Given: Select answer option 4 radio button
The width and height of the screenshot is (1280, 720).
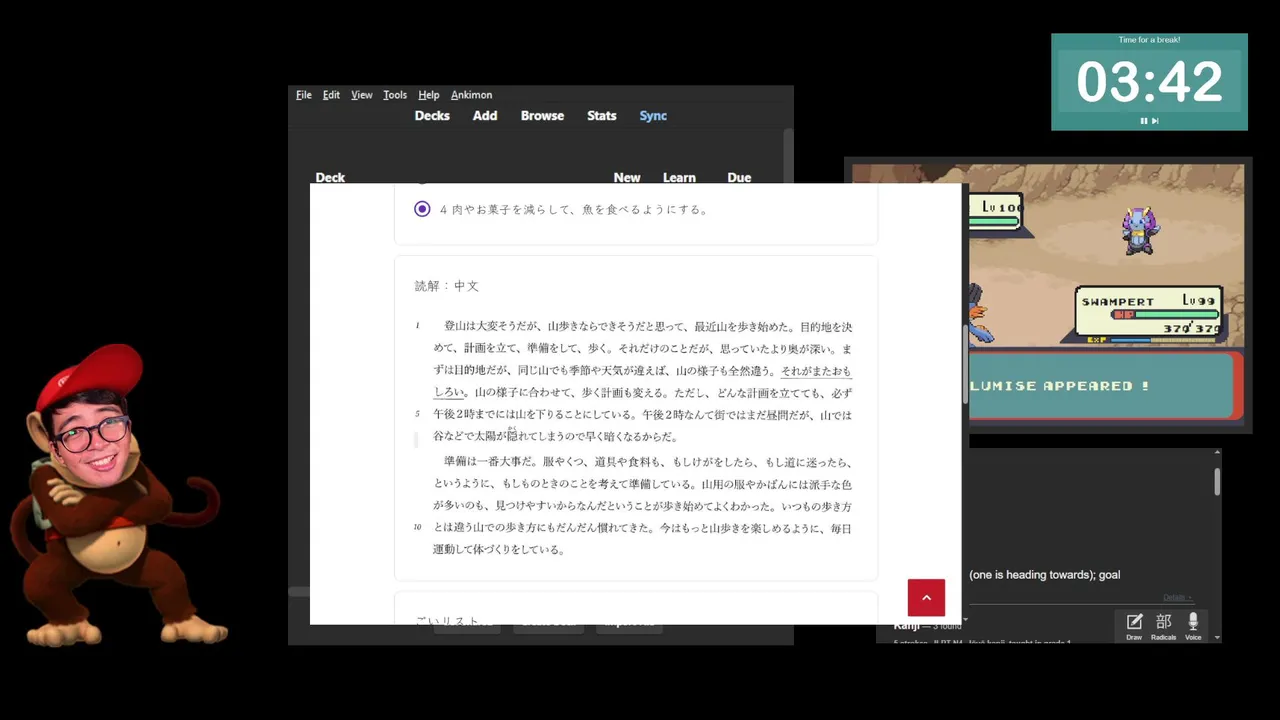Looking at the screenshot, I should click(422, 209).
